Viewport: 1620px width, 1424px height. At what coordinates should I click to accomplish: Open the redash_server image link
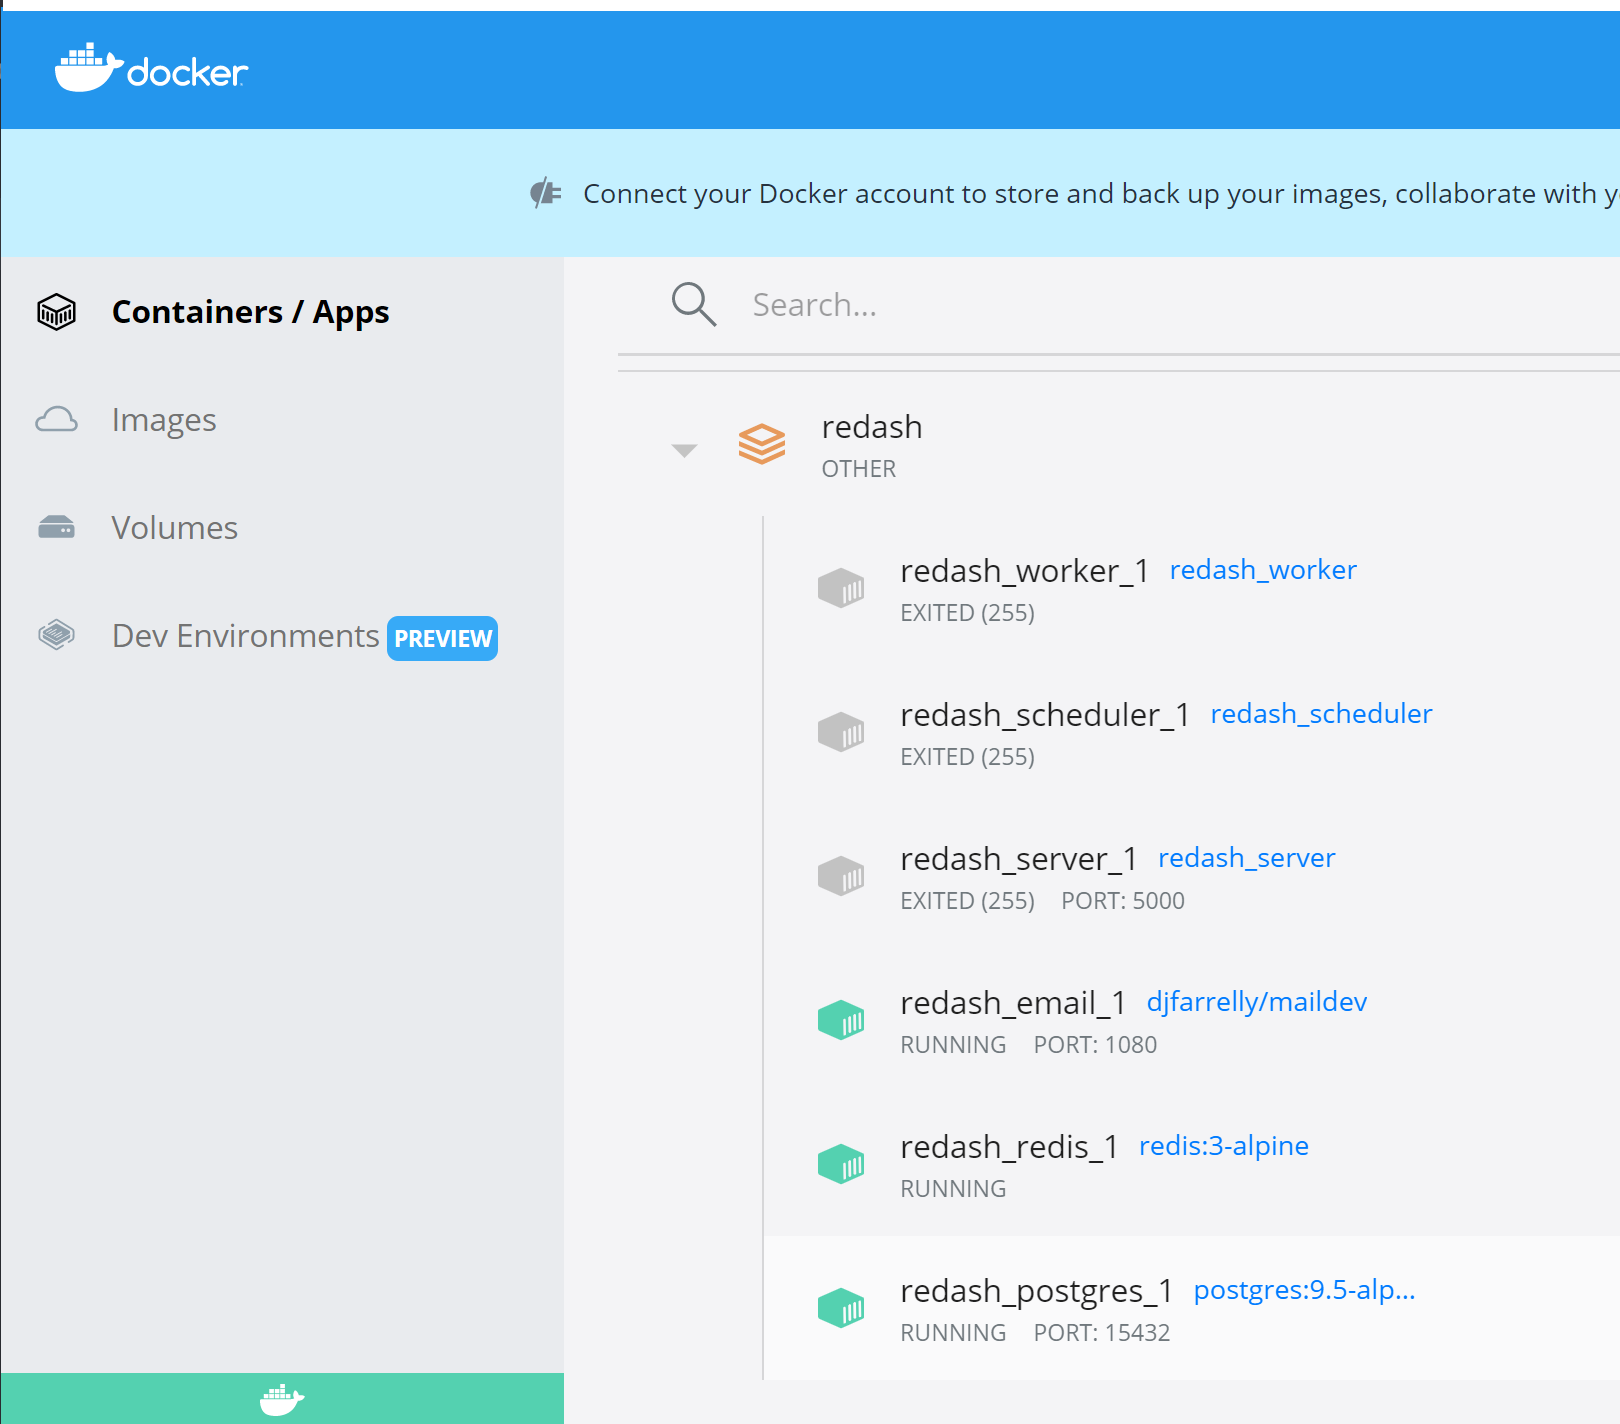[1246, 858]
